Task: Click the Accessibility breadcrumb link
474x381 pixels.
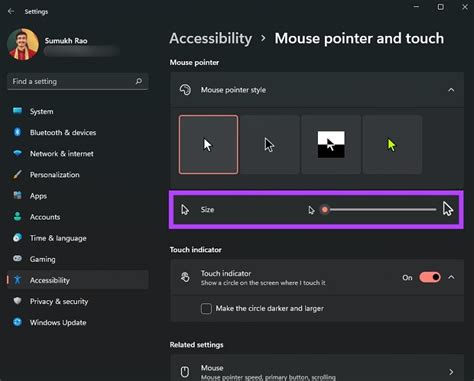Action: pos(211,38)
